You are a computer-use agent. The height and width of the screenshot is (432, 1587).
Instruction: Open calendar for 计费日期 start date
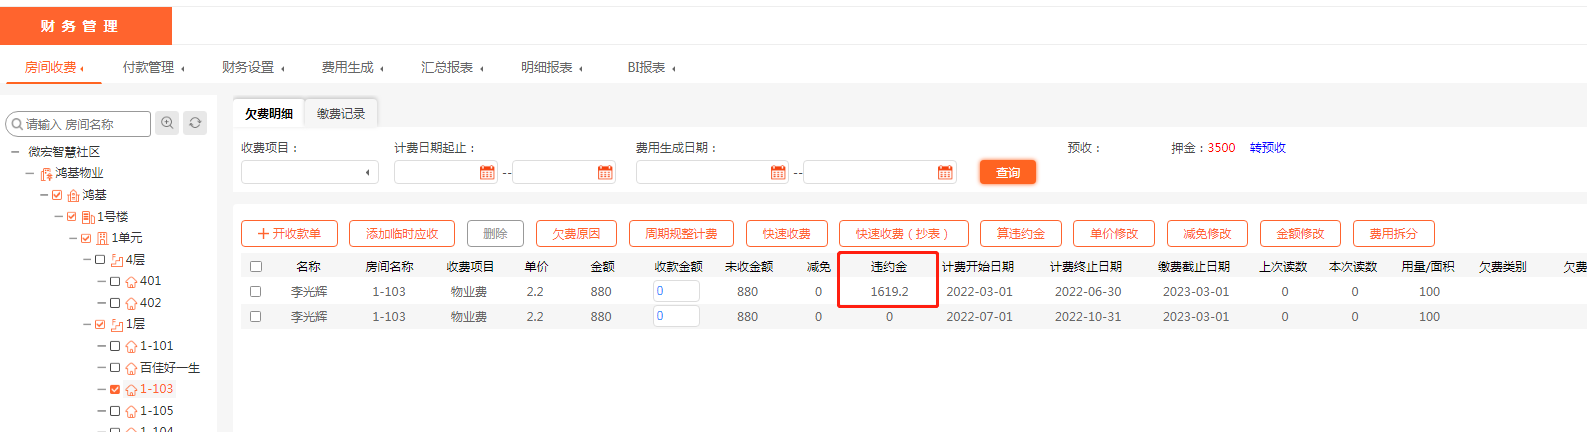click(487, 173)
